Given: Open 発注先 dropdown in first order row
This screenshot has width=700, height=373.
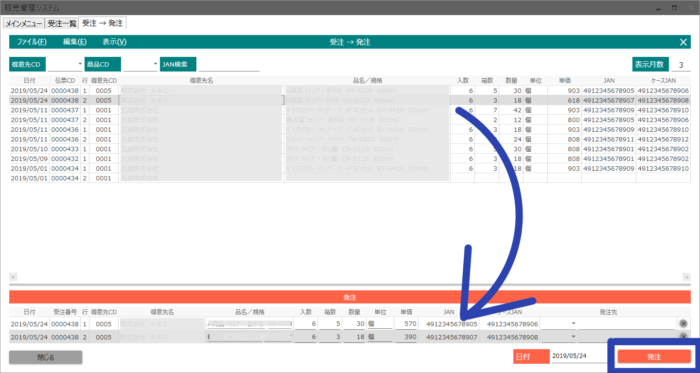Looking at the screenshot, I should (x=573, y=323).
